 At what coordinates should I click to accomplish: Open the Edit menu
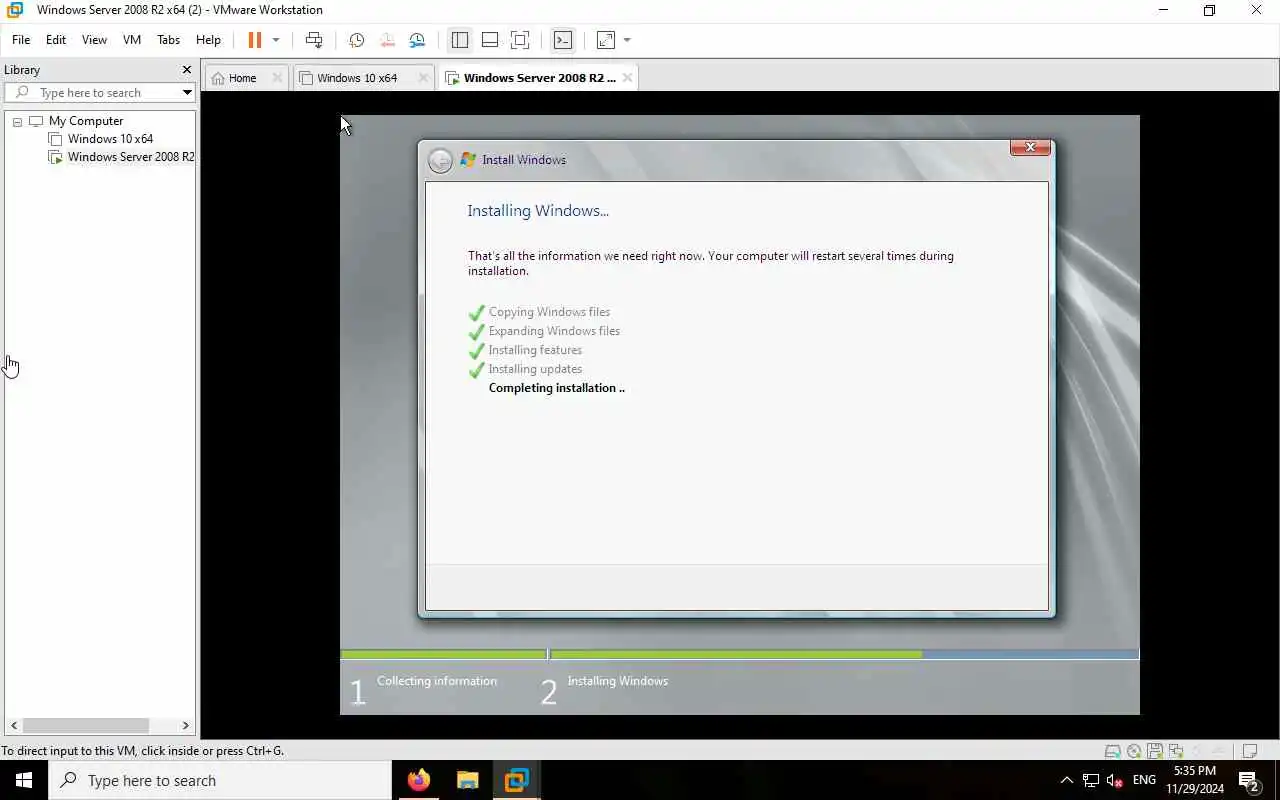tap(56, 40)
